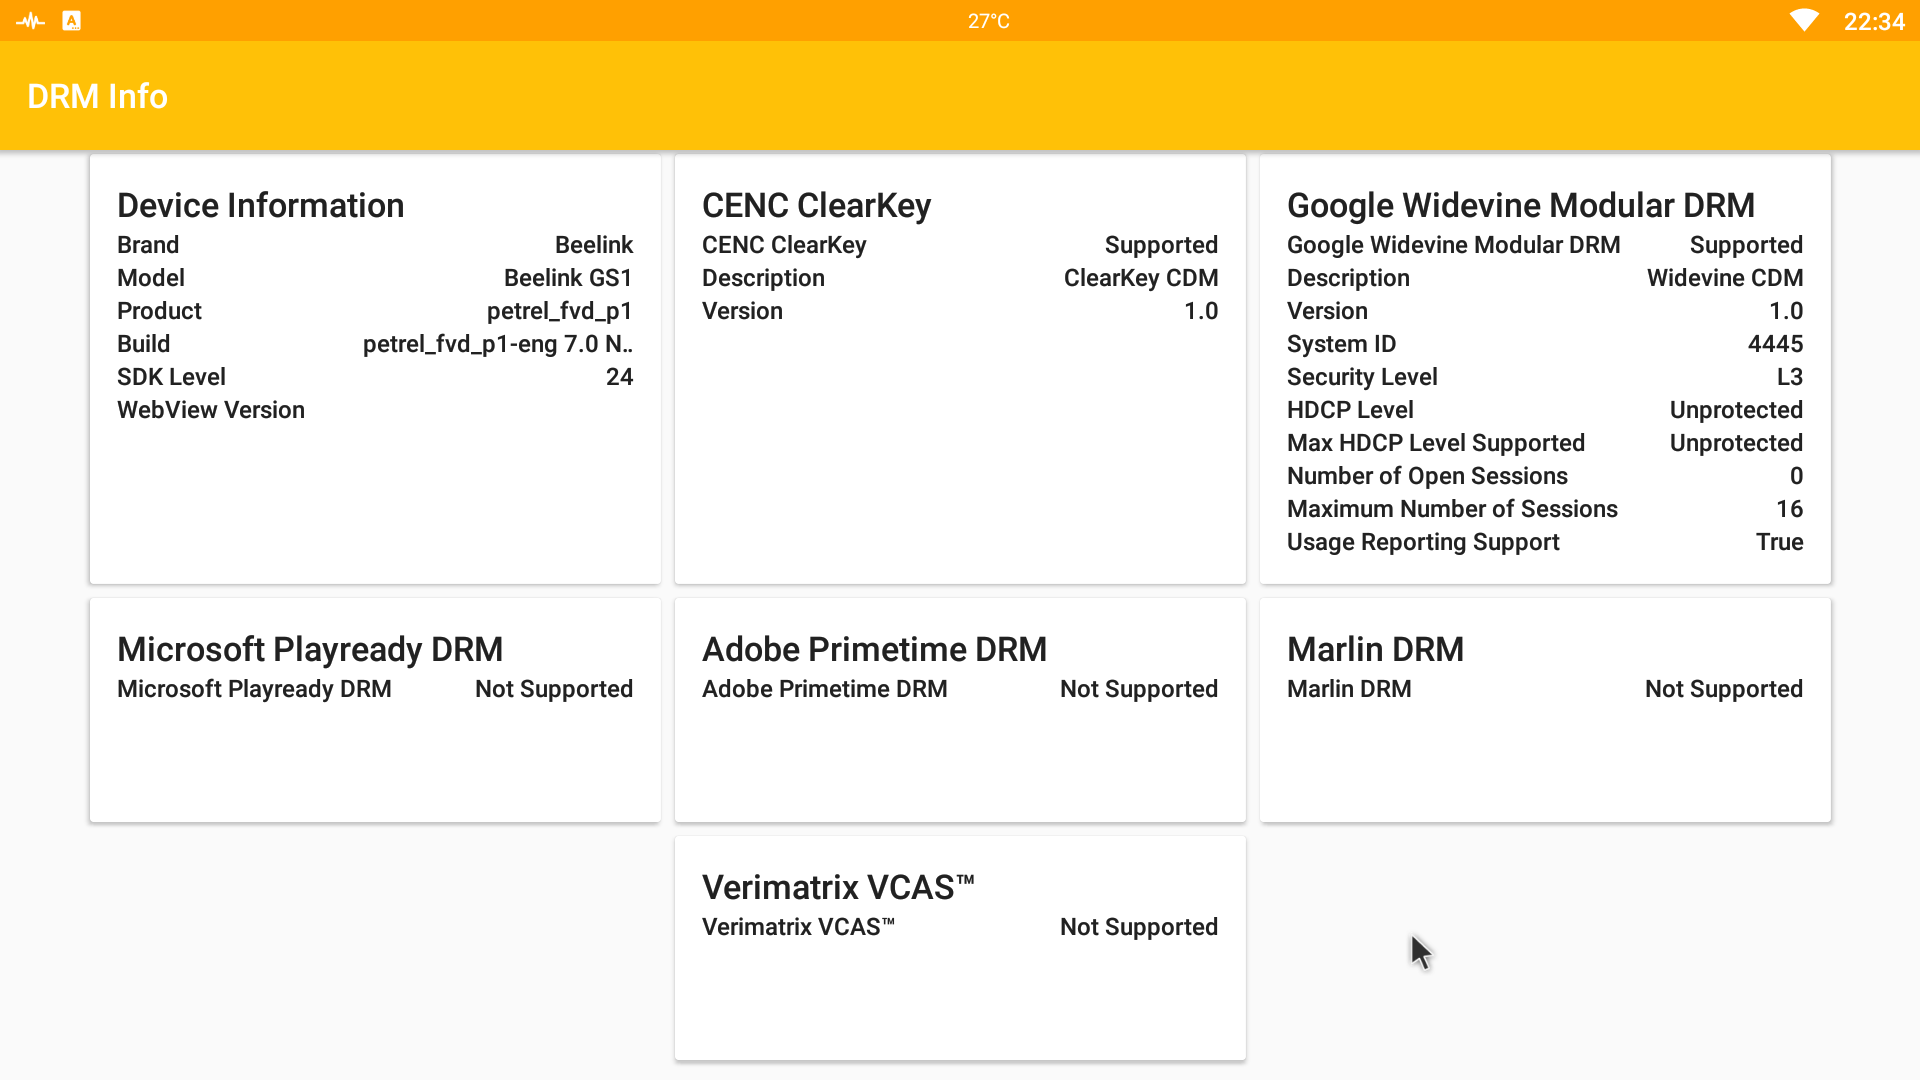This screenshot has width=1920, height=1080.
Task: Select the Marlin DRM card heading
Action: (x=1375, y=649)
